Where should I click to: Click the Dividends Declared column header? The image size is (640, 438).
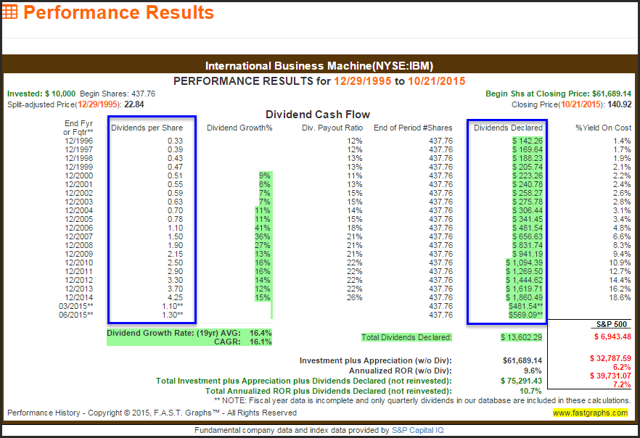508,128
